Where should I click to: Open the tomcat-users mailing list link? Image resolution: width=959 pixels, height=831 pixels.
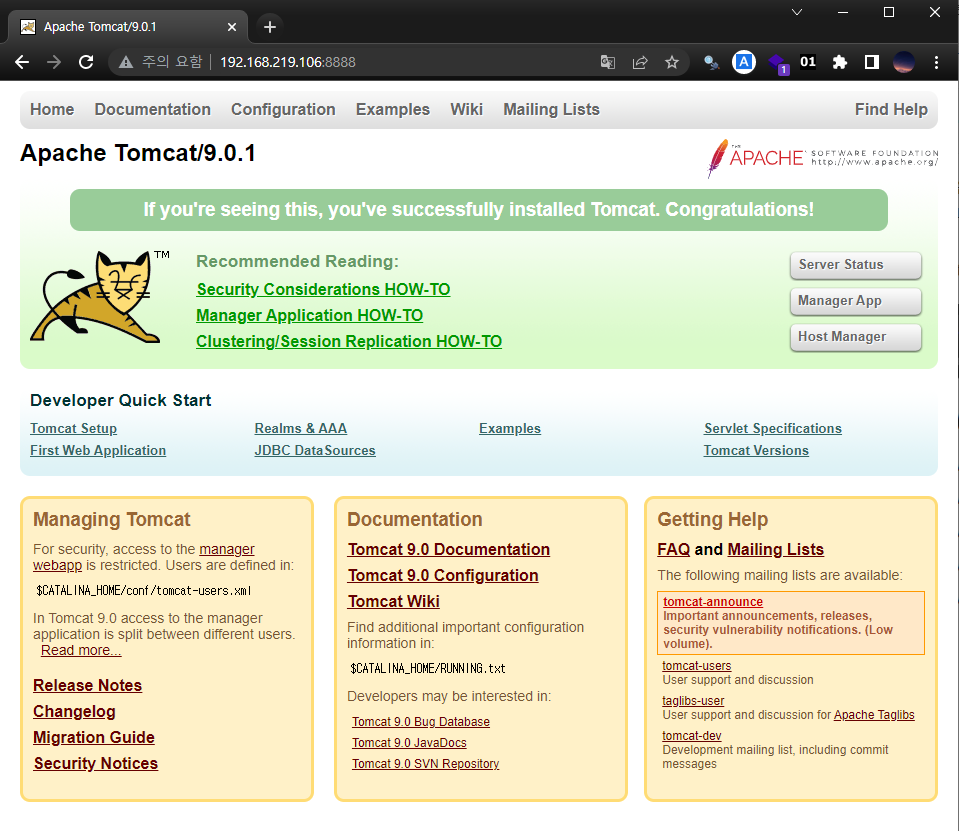click(697, 666)
